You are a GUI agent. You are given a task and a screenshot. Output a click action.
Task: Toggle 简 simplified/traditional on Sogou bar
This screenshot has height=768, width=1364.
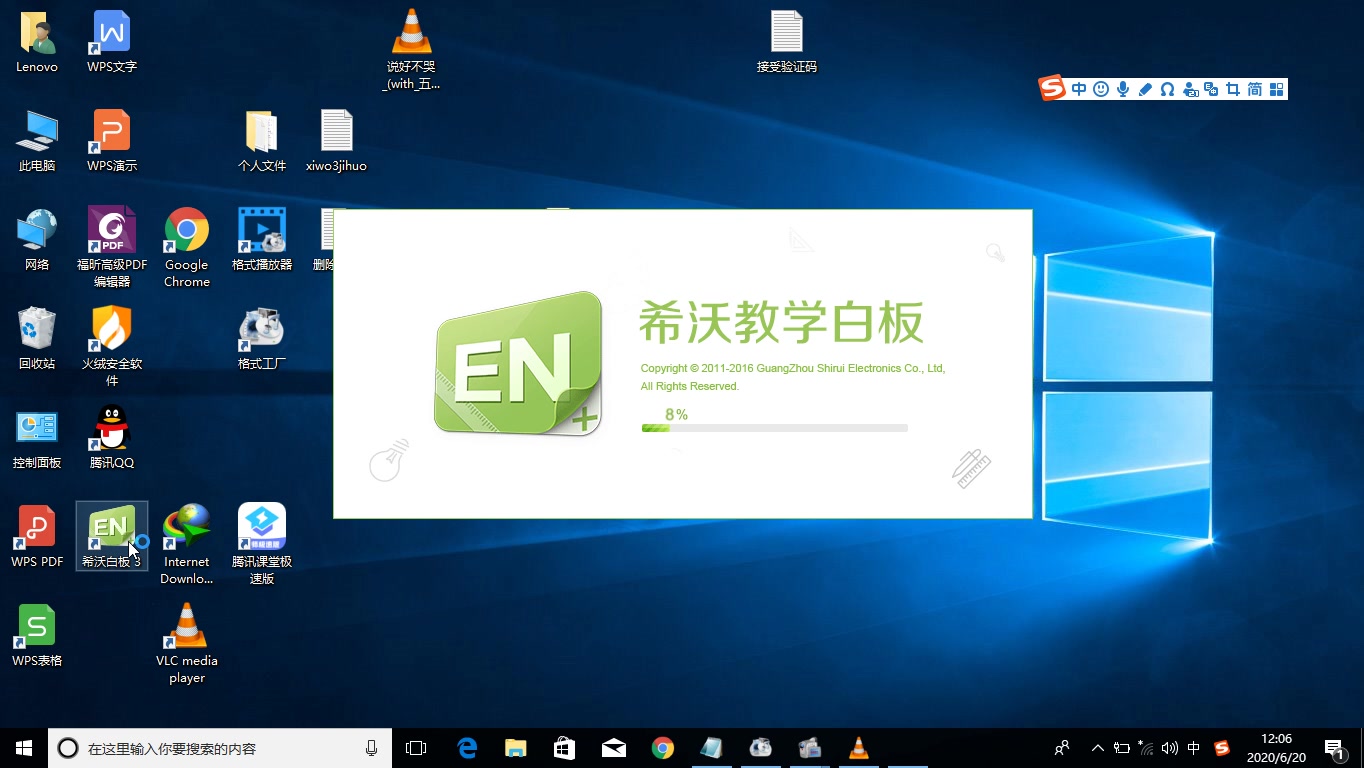(1255, 89)
